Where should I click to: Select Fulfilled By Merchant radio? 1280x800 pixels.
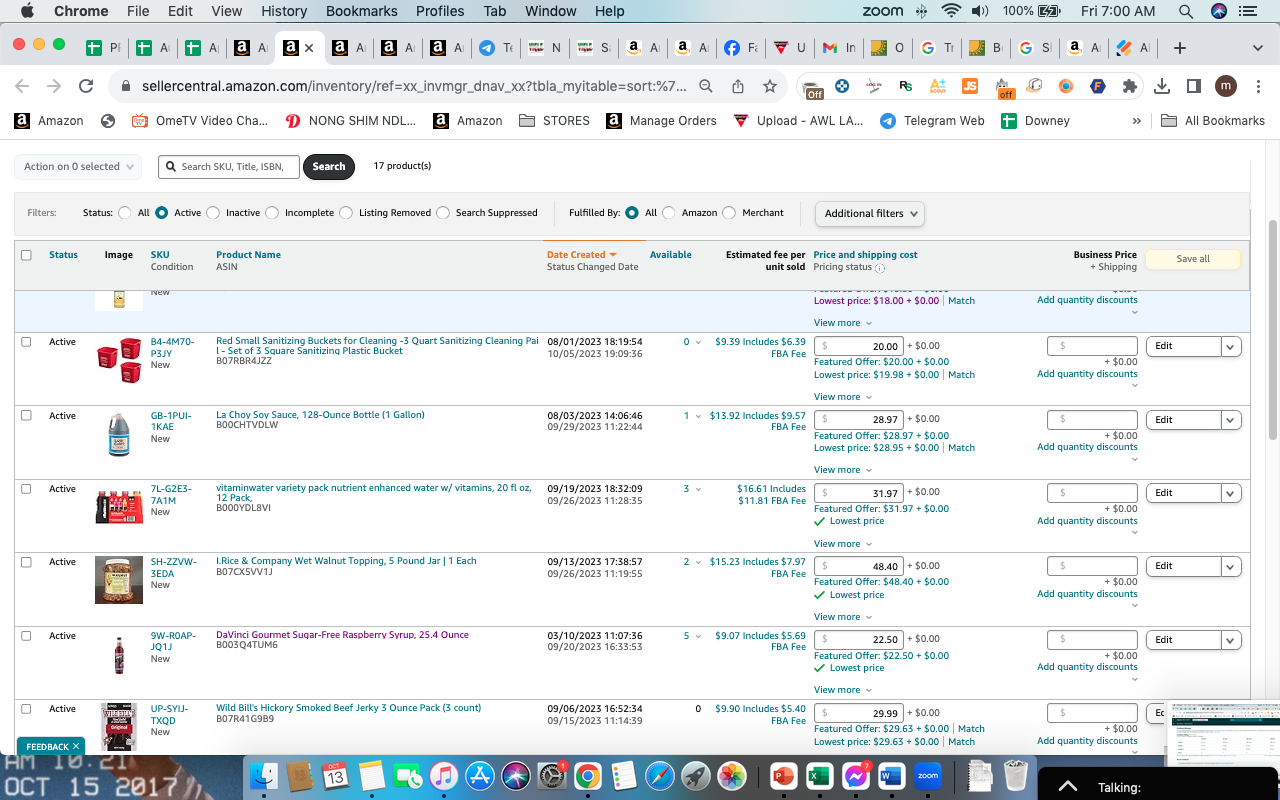coord(729,213)
